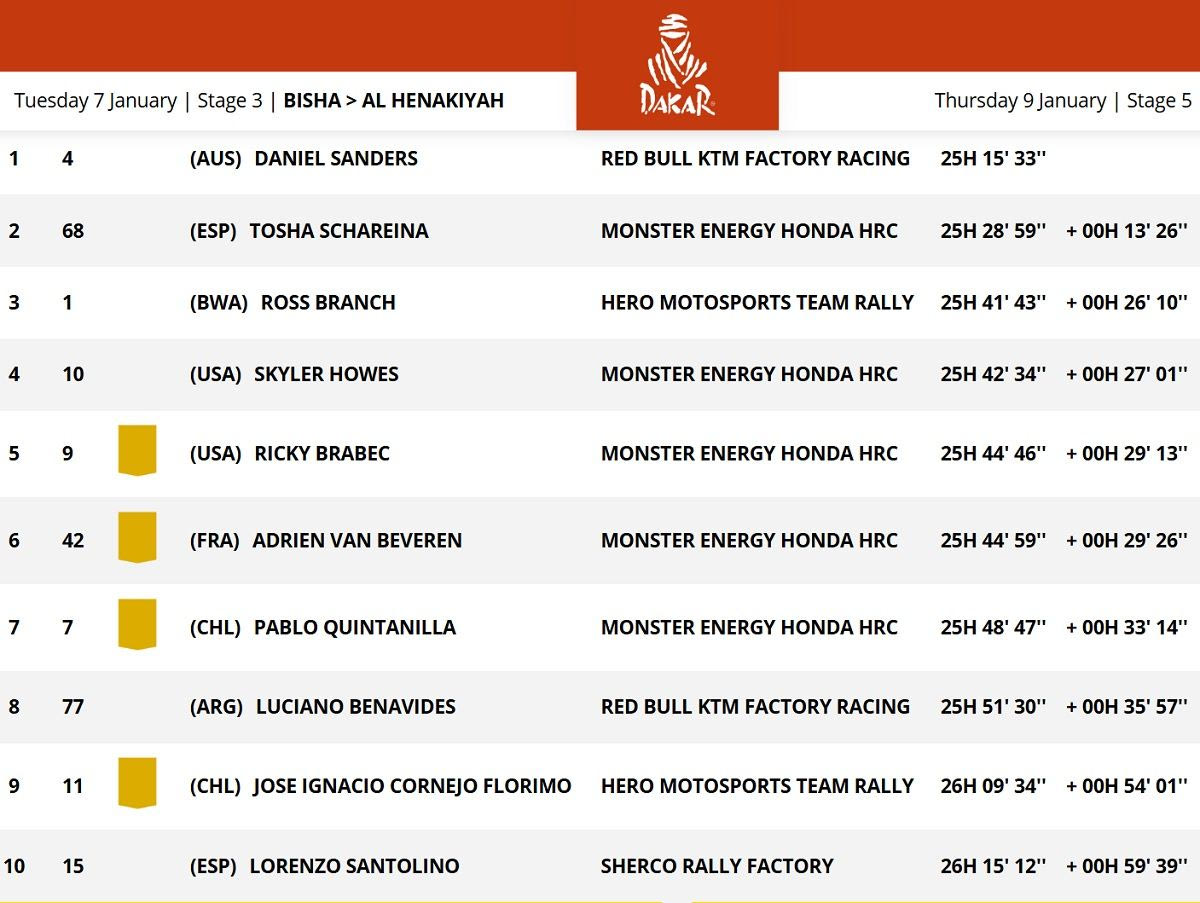1200x903 pixels.
Task: Click the gap time +00H 59' 39''
Action: pos(1127,866)
